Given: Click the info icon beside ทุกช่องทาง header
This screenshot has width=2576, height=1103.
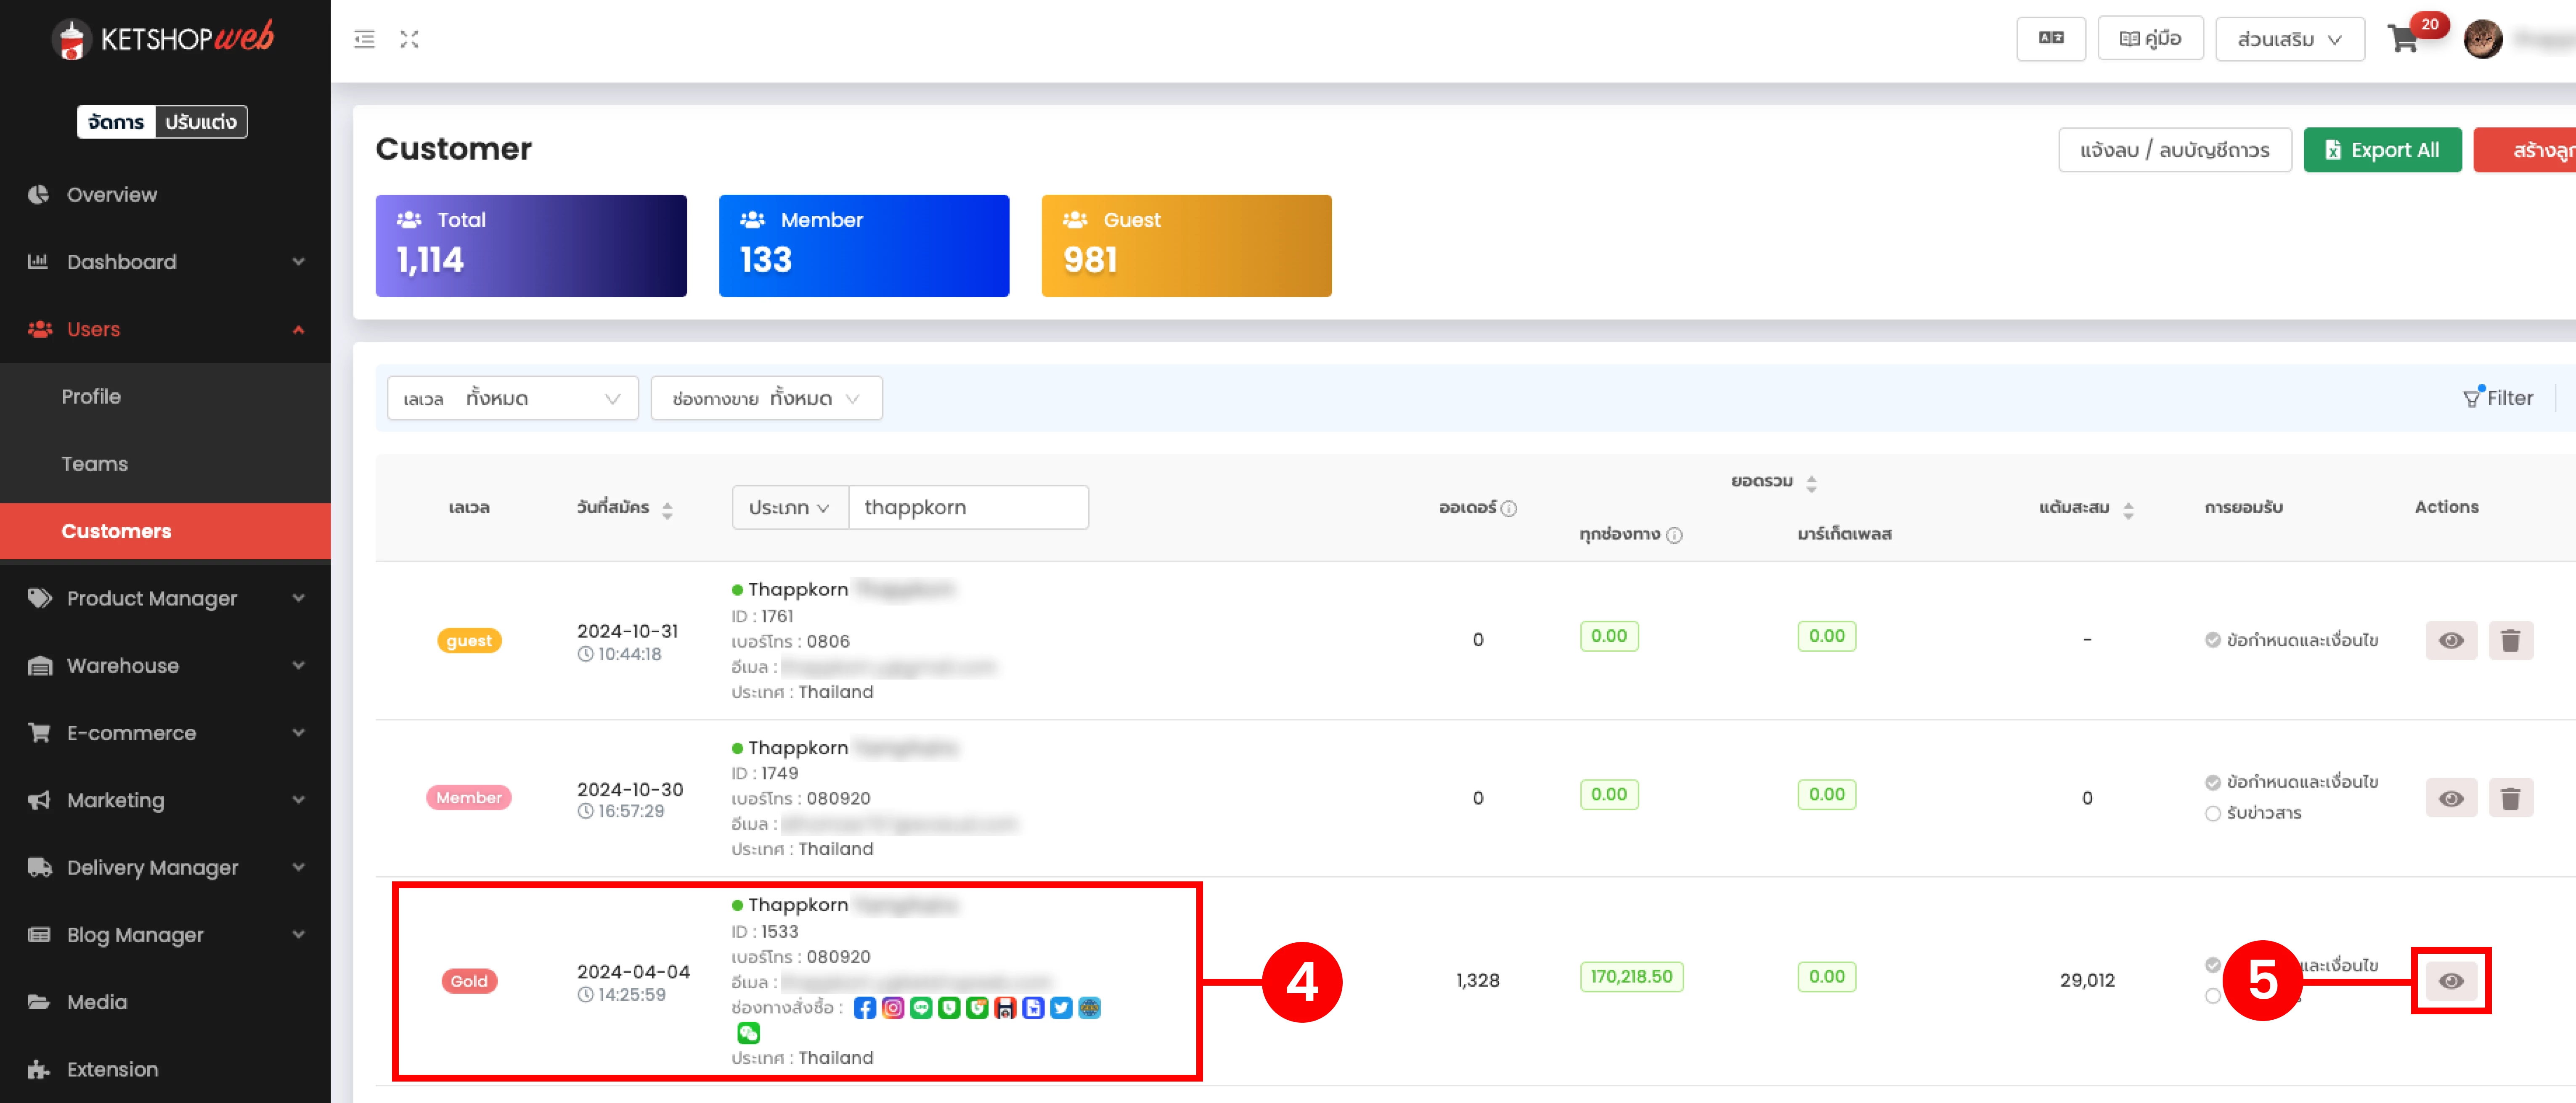Looking at the screenshot, I should pyautogui.click(x=1674, y=535).
